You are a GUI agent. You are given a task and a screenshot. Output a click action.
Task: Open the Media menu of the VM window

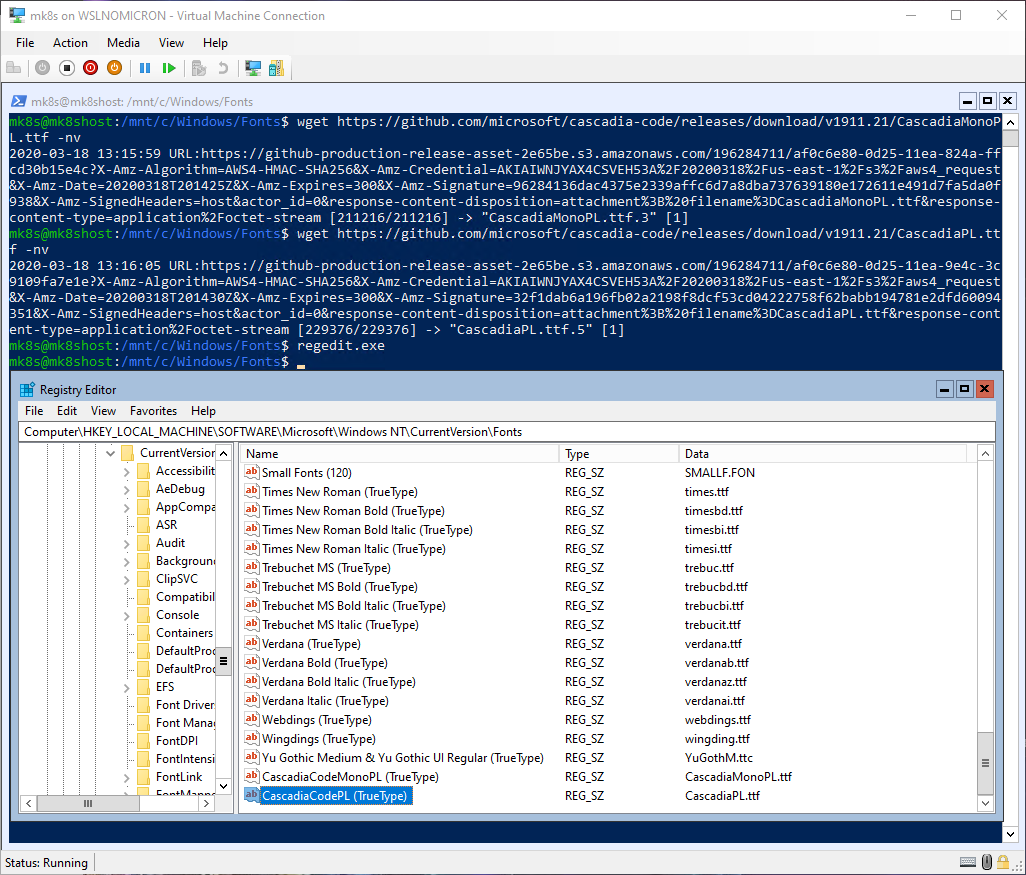[x=123, y=43]
